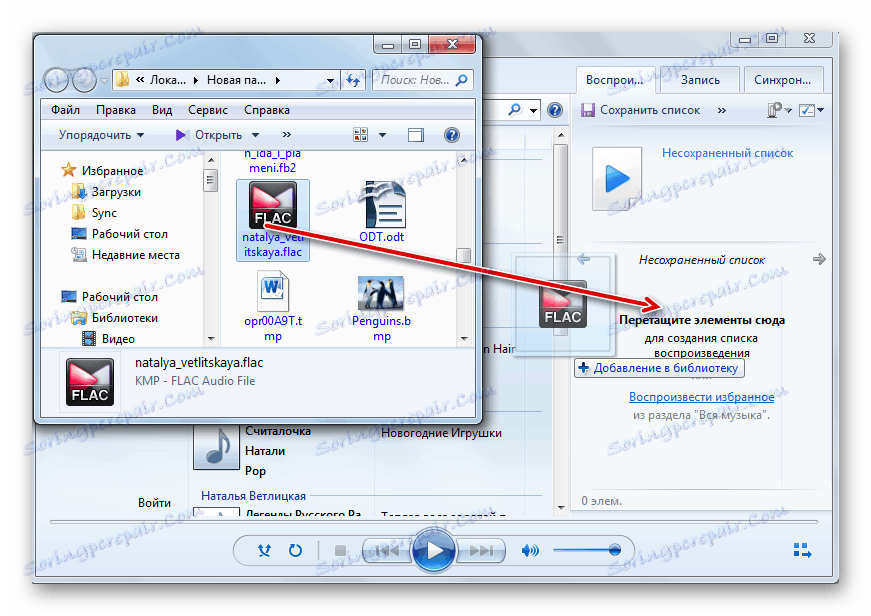The height and width of the screenshot is (616, 871).
Task: Expand Media Player search options dropdown
Action: click(533, 110)
